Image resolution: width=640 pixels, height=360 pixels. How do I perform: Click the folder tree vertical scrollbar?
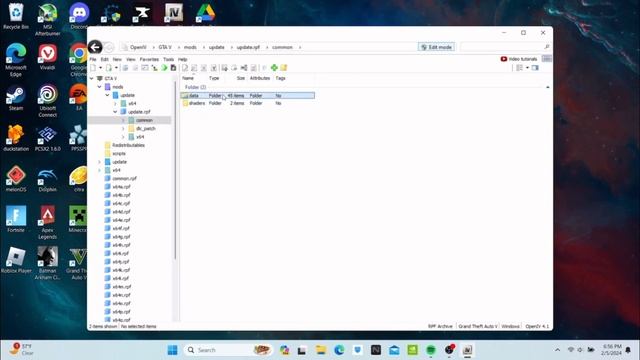click(x=176, y=169)
